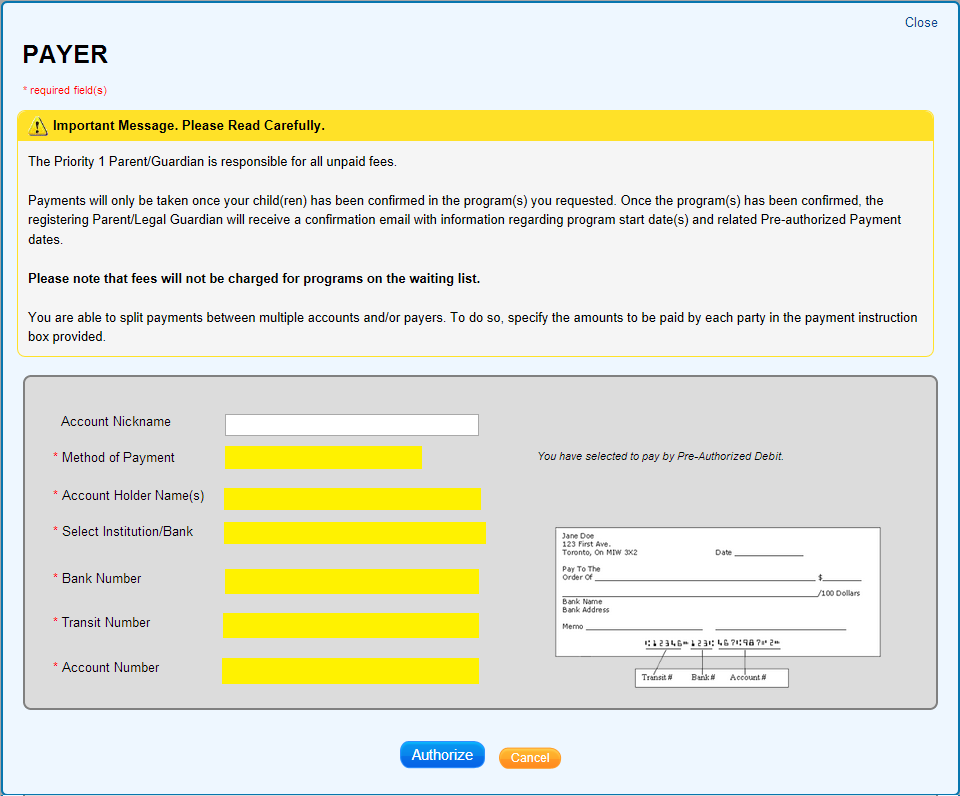Click the Bank Number field
The image size is (960, 796).
click(351, 581)
